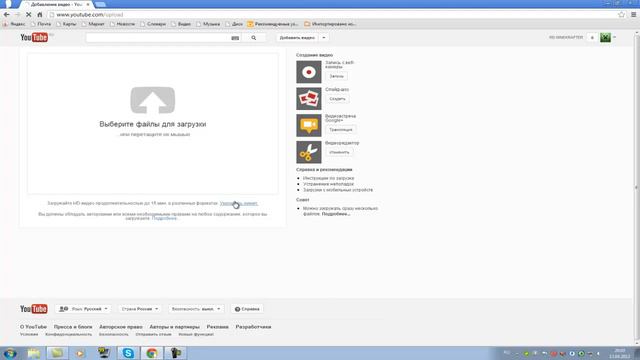The width and height of the screenshot is (640, 360).
Task: Open Загрузки с мобильных устройств link
Action: tap(338, 190)
